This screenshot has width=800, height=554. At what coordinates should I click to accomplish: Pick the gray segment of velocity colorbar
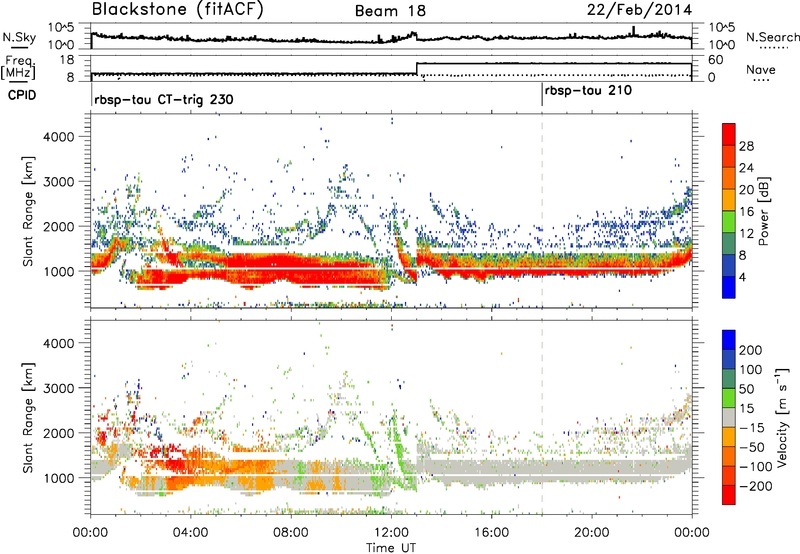(x=729, y=418)
